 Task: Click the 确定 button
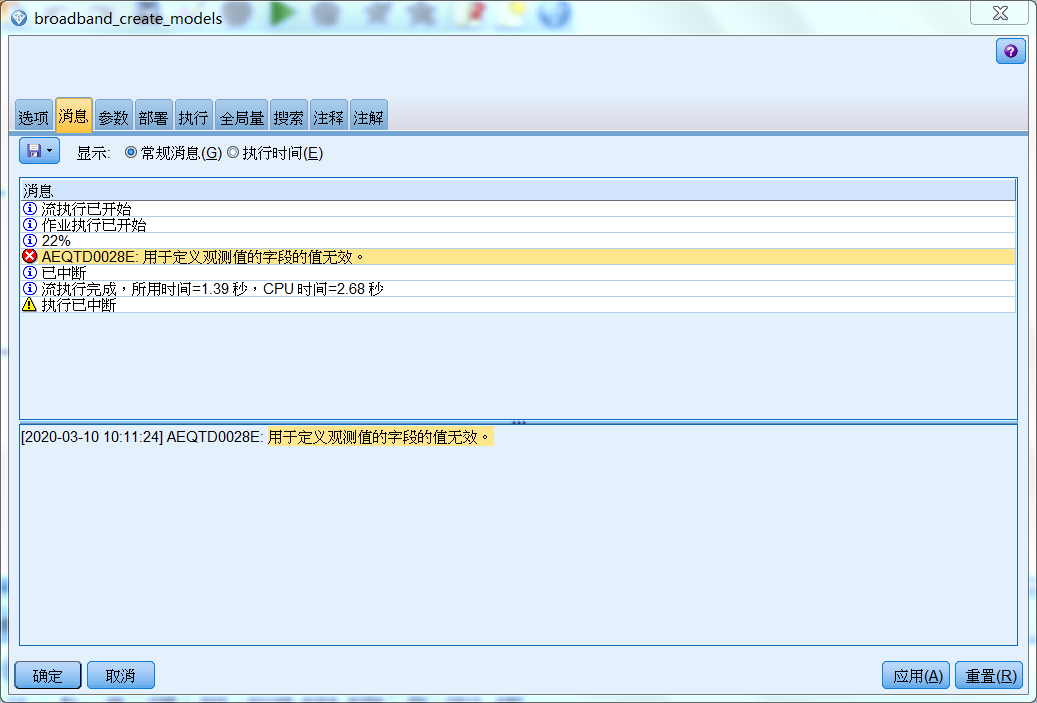pyautogui.click(x=48, y=675)
